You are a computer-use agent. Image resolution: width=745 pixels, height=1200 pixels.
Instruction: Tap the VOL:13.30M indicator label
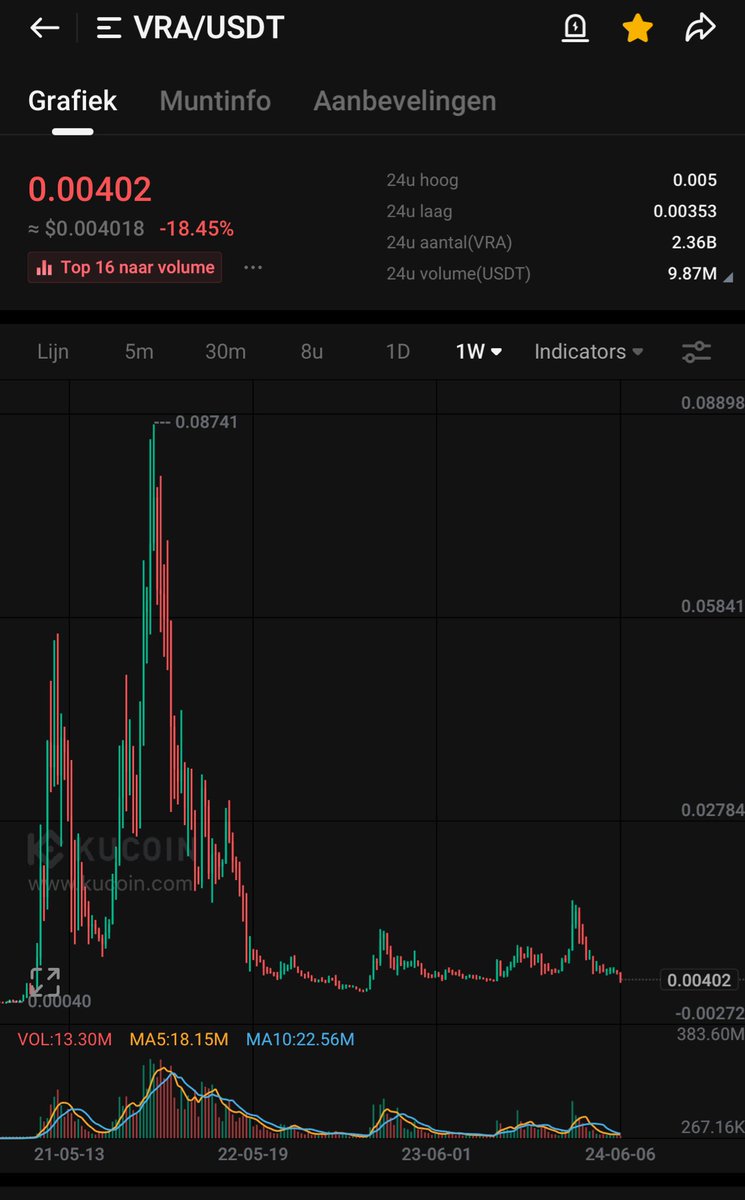[x=64, y=1039]
